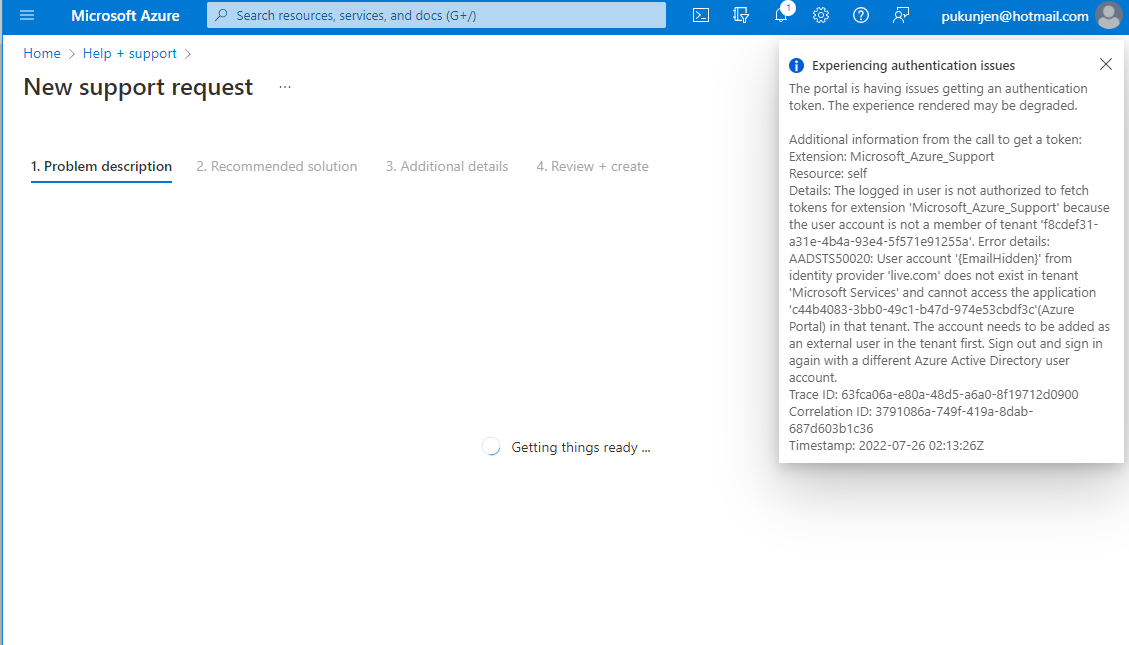Go to Help + support breadcrumb

tap(130, 53)
